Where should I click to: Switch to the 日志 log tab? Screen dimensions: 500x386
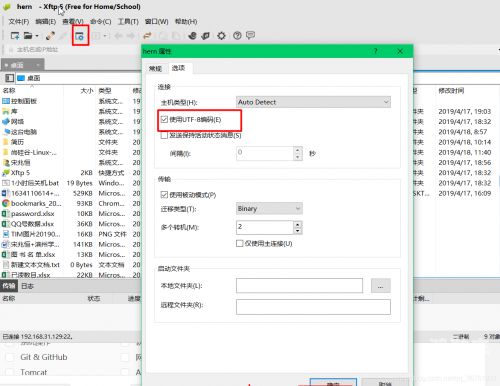[28, 286]
